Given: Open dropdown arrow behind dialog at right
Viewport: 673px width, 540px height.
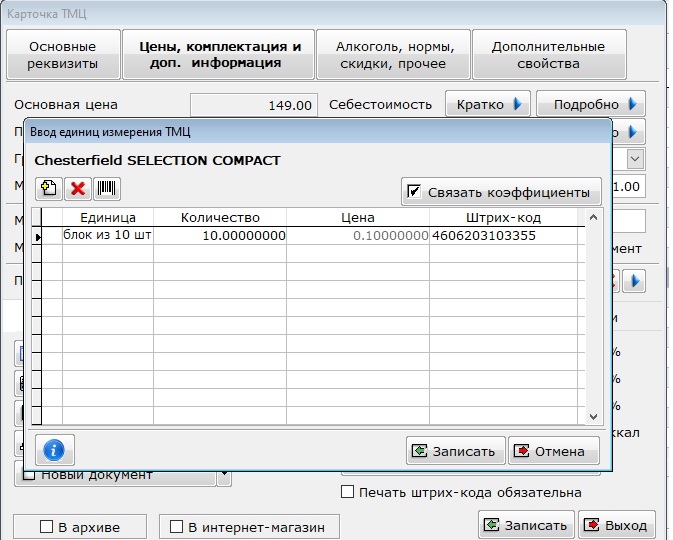Looking at the screenshot, I should click(635, 159).
